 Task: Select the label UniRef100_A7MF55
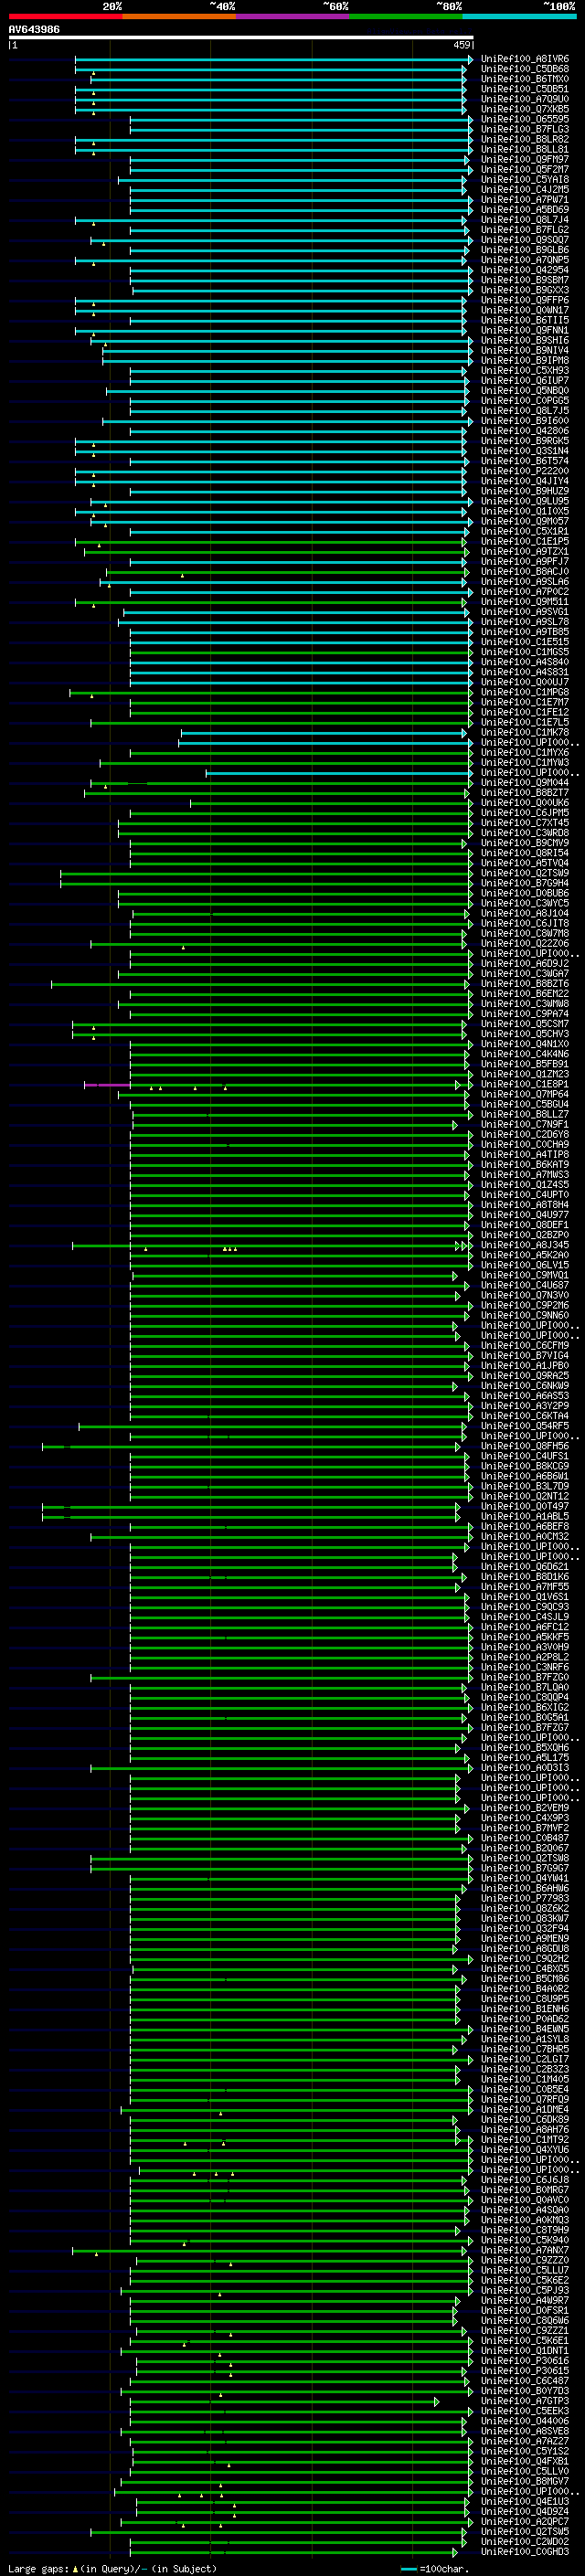(525, 1587)
